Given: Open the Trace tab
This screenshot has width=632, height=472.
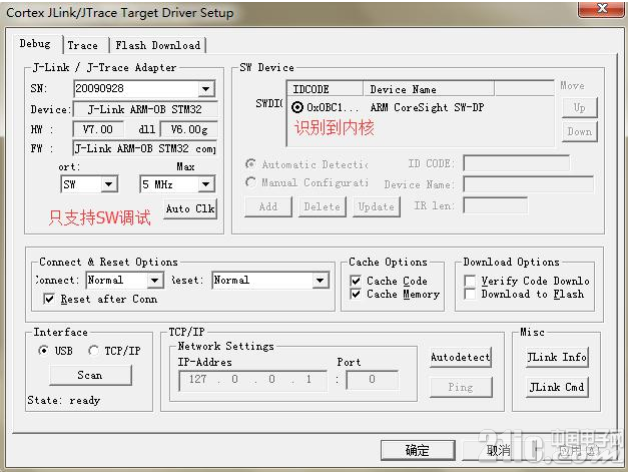Looking at the screenshot, I should [83, 46].
